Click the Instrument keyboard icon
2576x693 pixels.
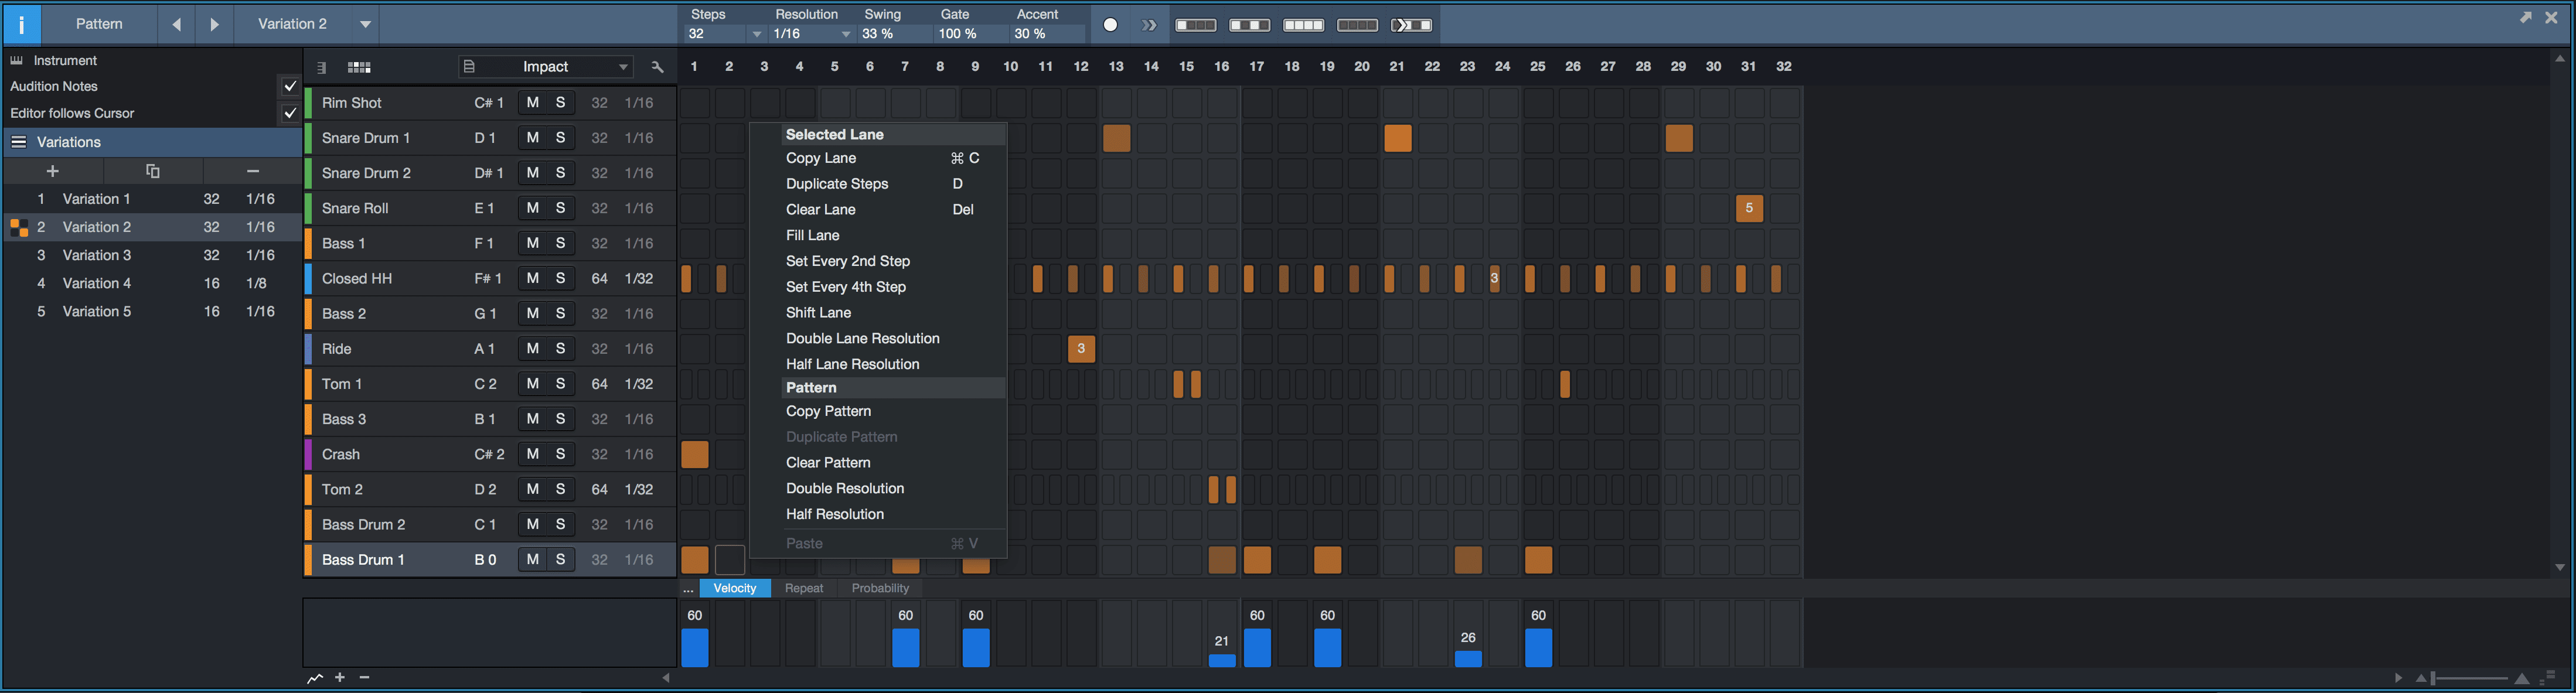pos(16,61)
